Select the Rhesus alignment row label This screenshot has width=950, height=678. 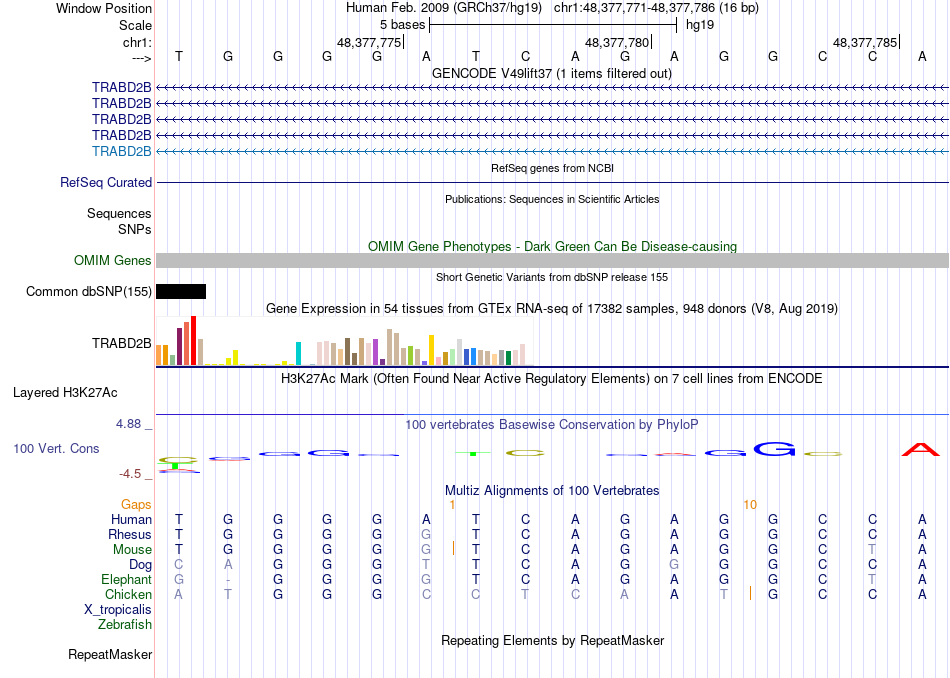tap(130, 534)
